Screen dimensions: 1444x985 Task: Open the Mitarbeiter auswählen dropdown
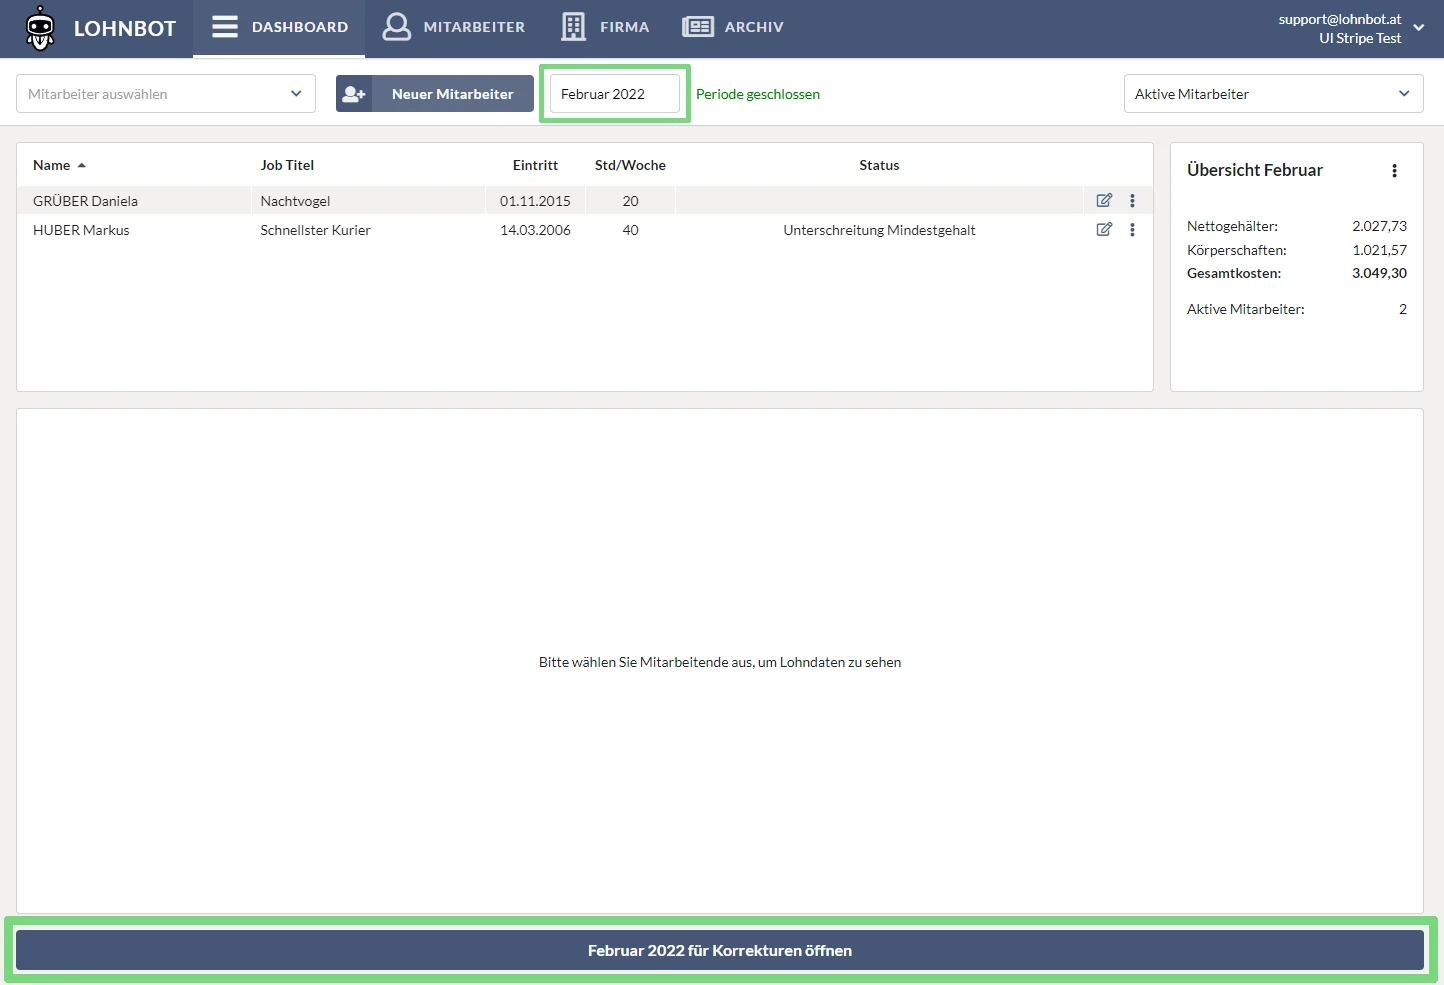(x=166, y=94)
